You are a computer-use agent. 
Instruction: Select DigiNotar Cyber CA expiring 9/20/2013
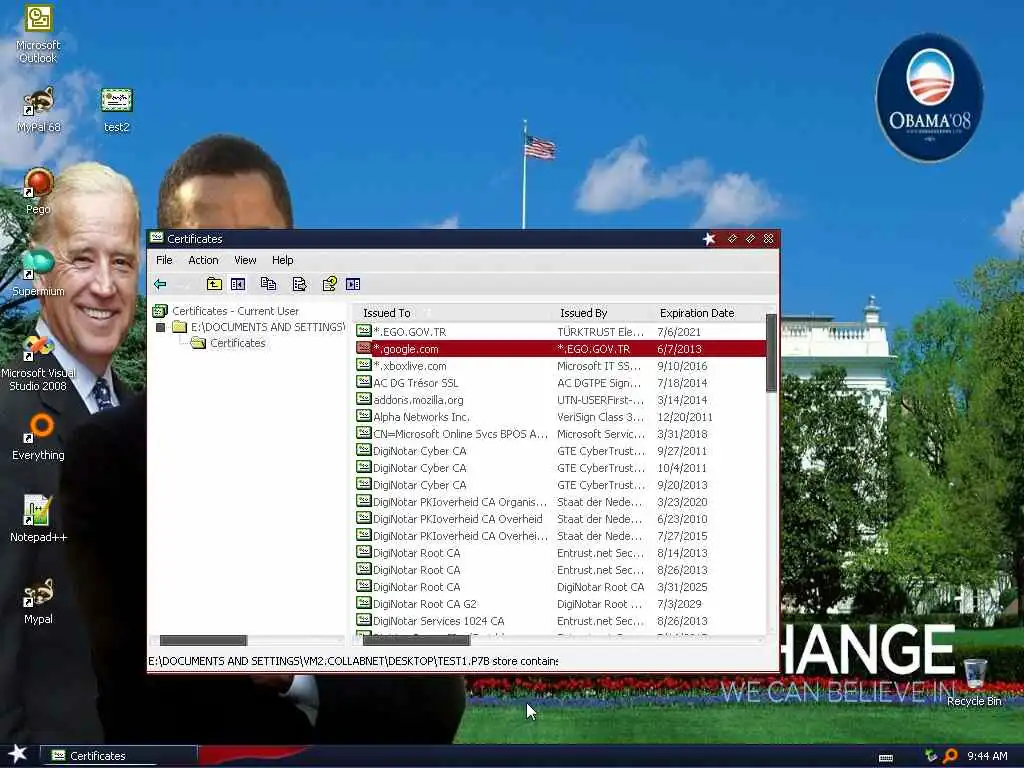click(x=560, y=485)
